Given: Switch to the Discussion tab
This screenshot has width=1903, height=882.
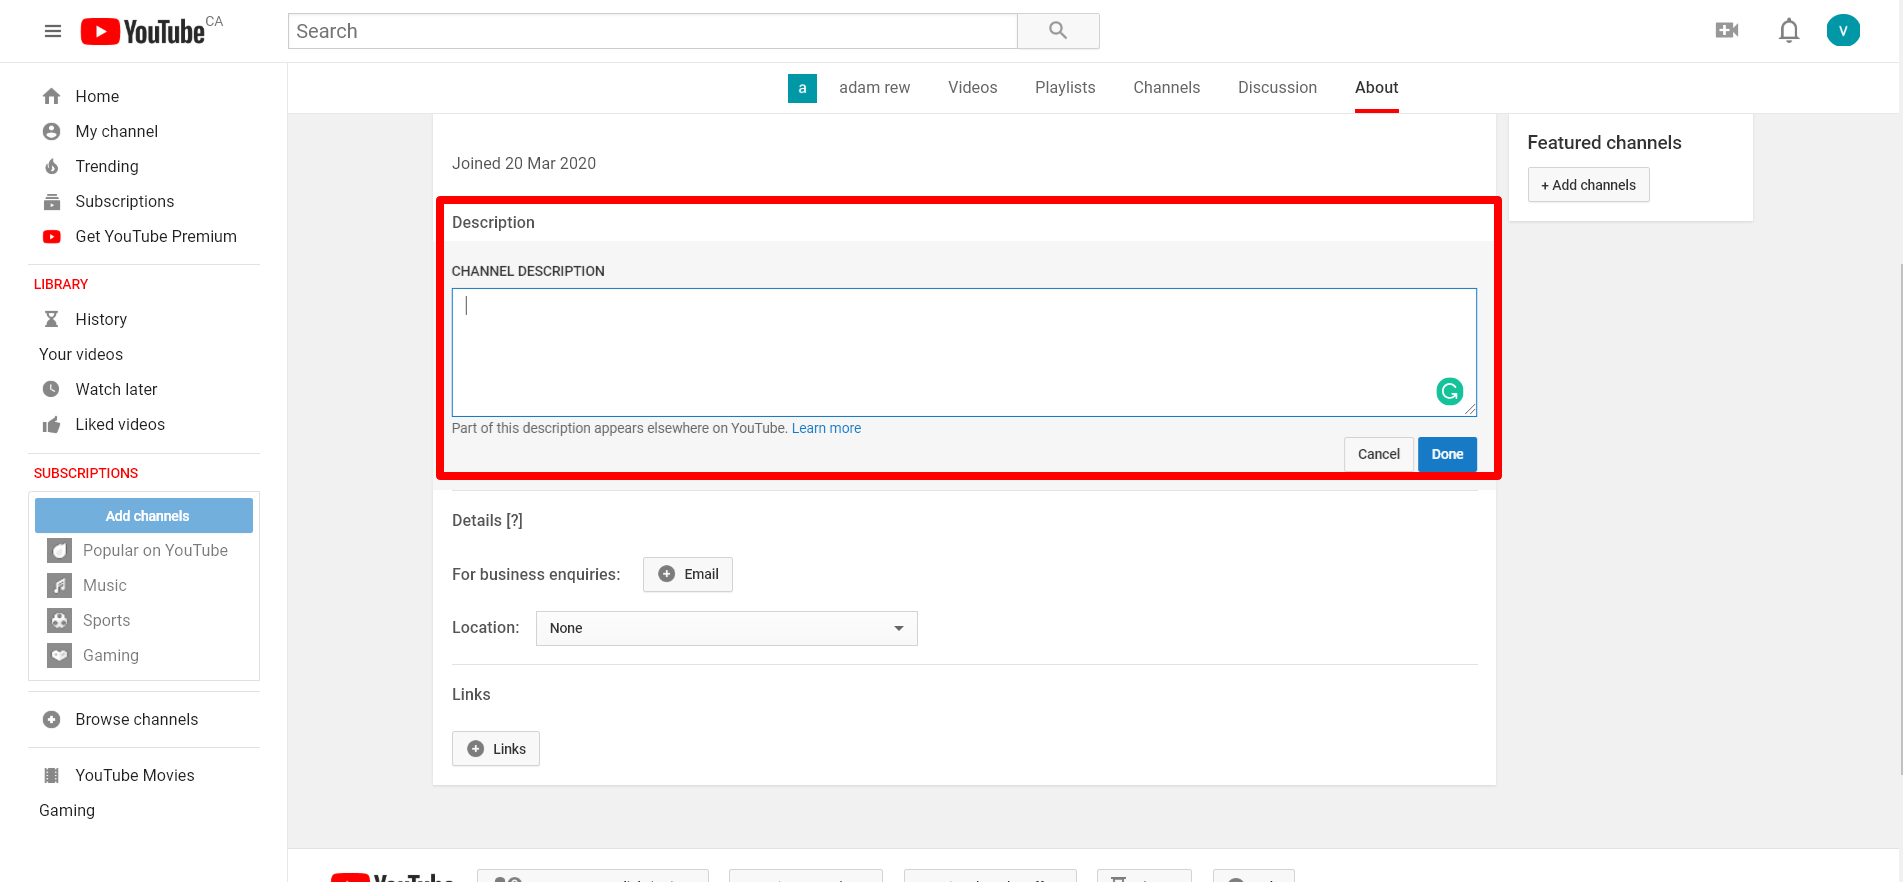Looking at the screenshot, I should (x=1277, y=88).
